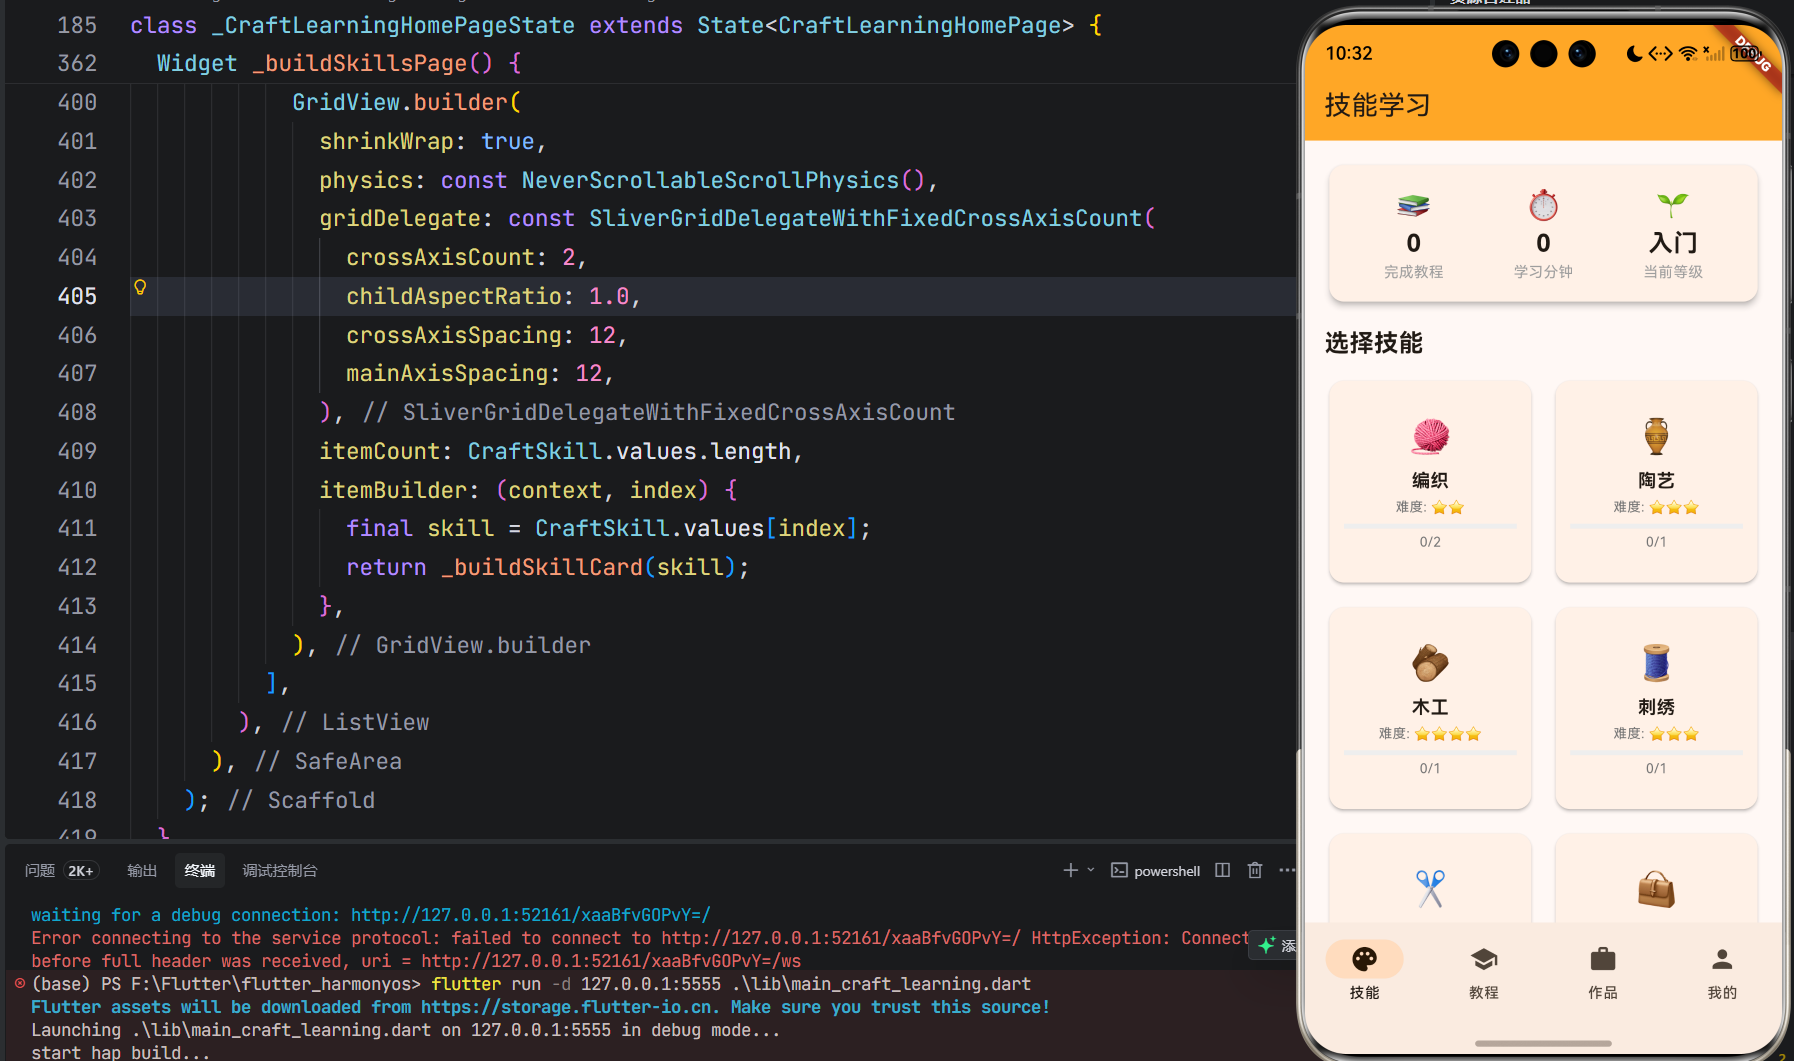Screen dimensions: 1794x1061
Task: Tap the moon do-not-disturb icon in status bar
Action: [x=1634, y=53]
